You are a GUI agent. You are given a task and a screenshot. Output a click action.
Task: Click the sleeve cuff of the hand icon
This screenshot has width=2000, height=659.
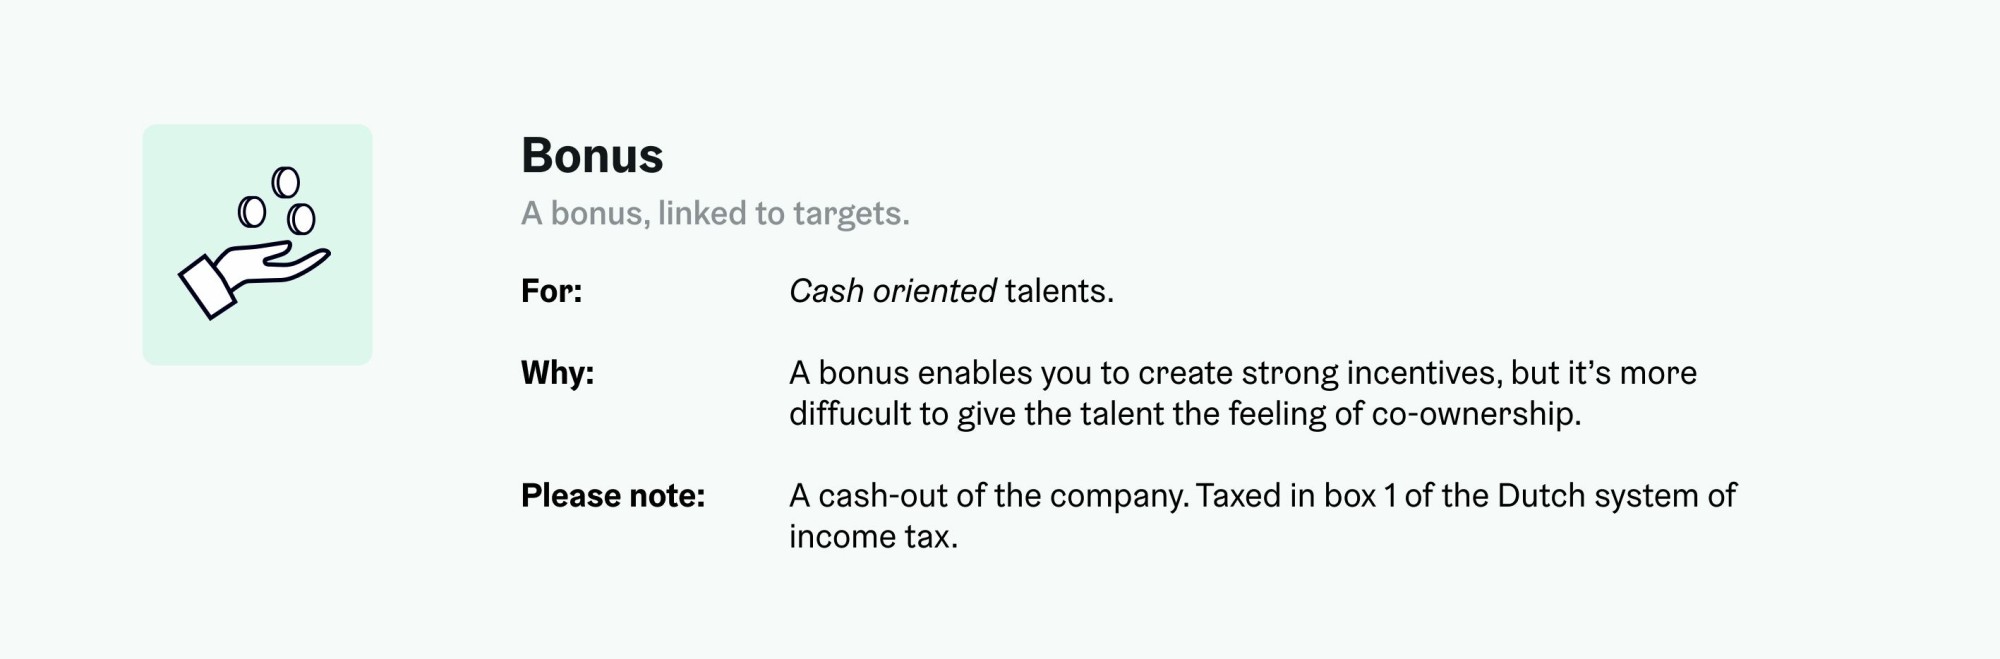click(x=207, y=288)
